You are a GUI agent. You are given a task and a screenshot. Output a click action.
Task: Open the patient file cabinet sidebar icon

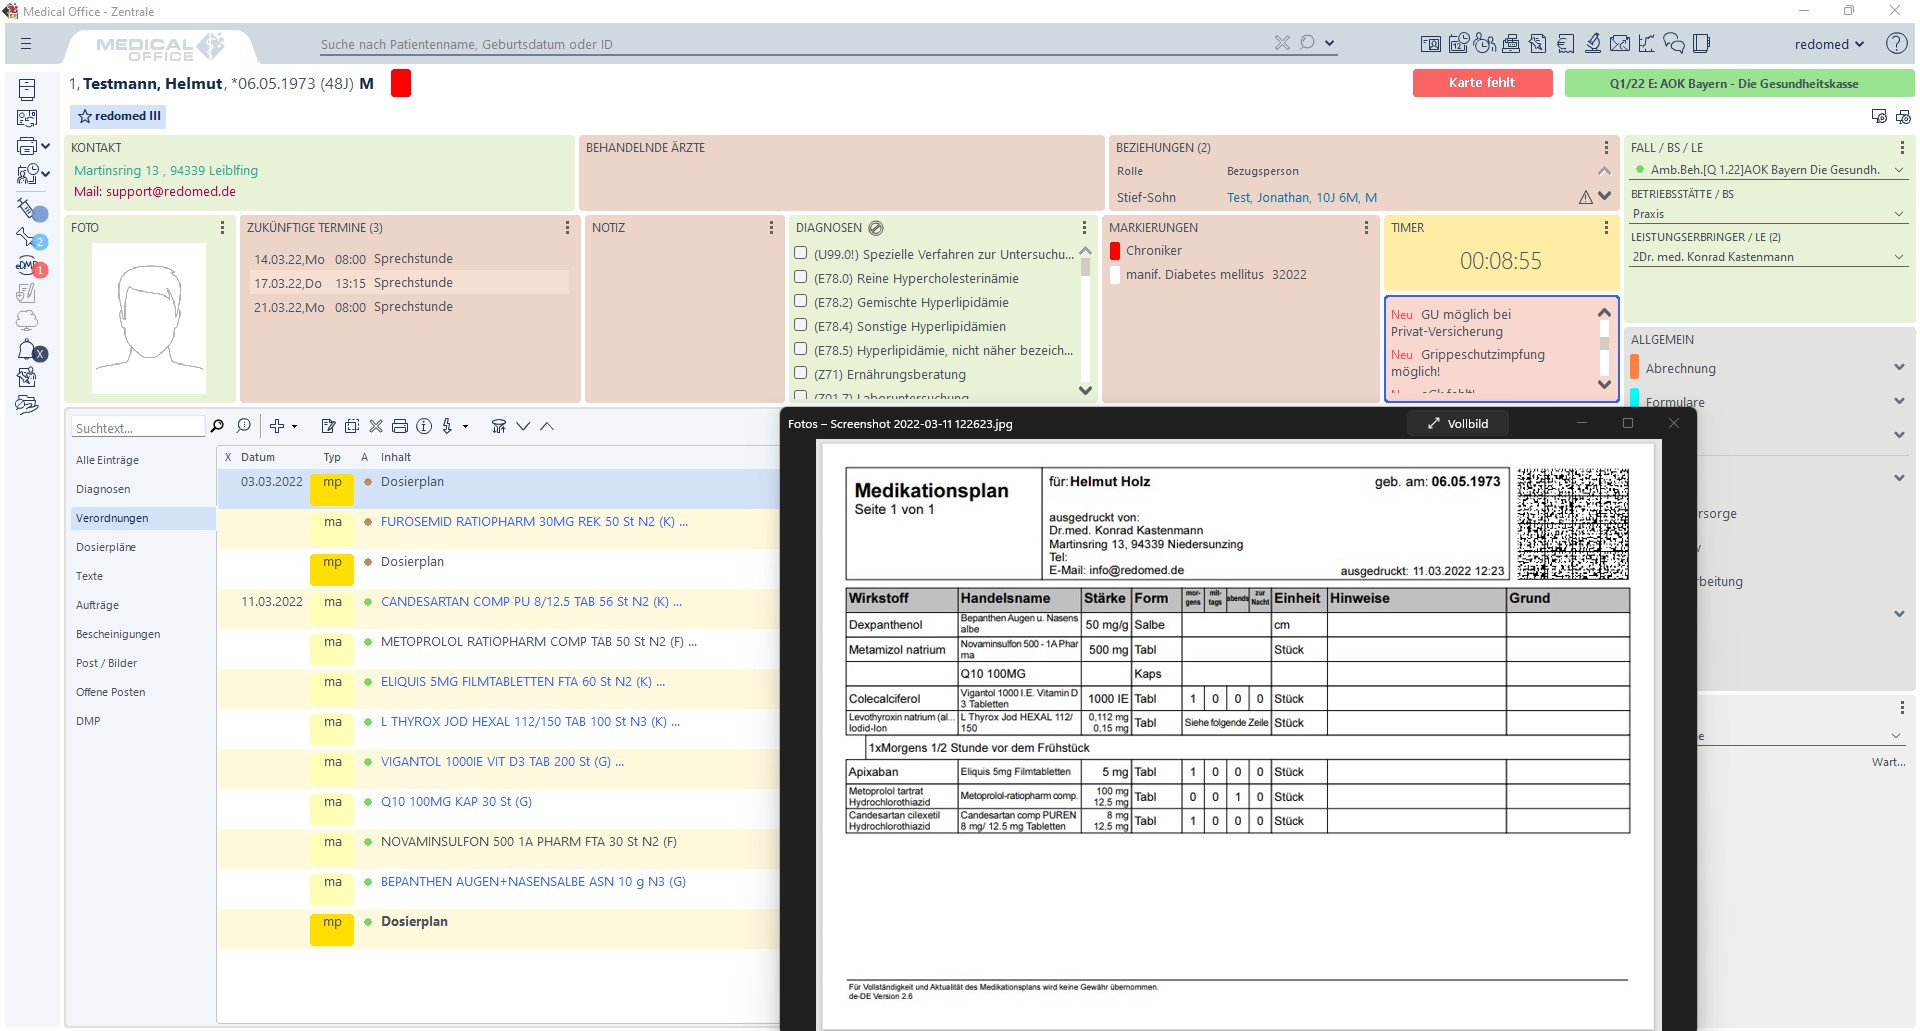click(x=27, y=90)
